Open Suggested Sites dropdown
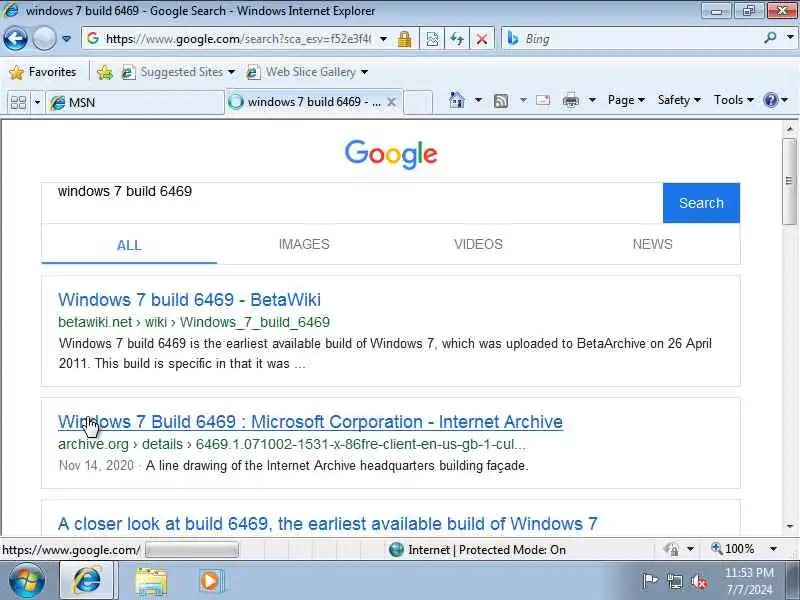Viewport: 800px width, 600px height. tap(179, 72)
